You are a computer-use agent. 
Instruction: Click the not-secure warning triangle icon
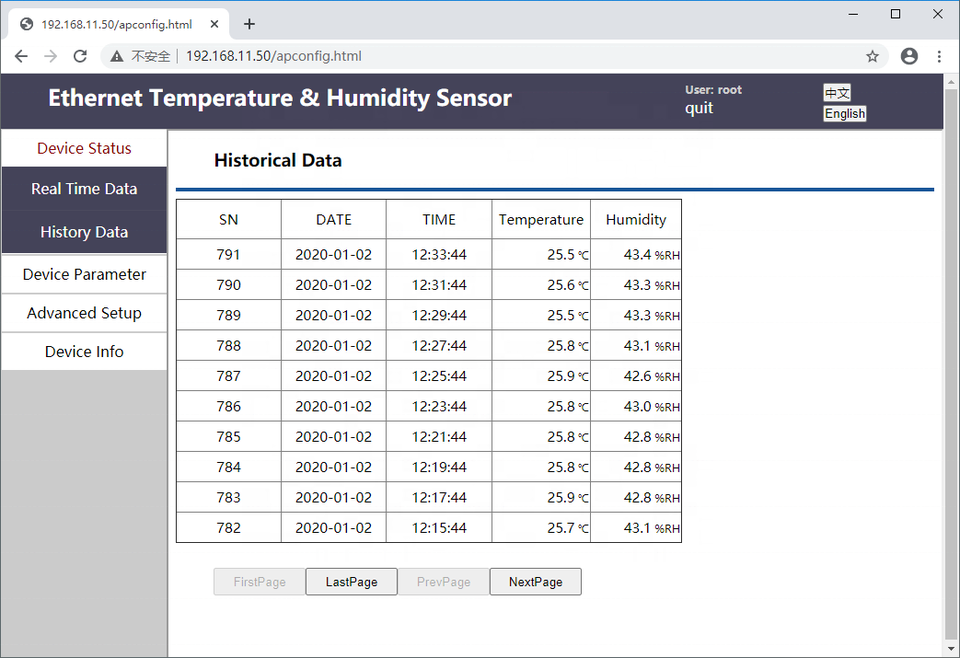(117, 56)
